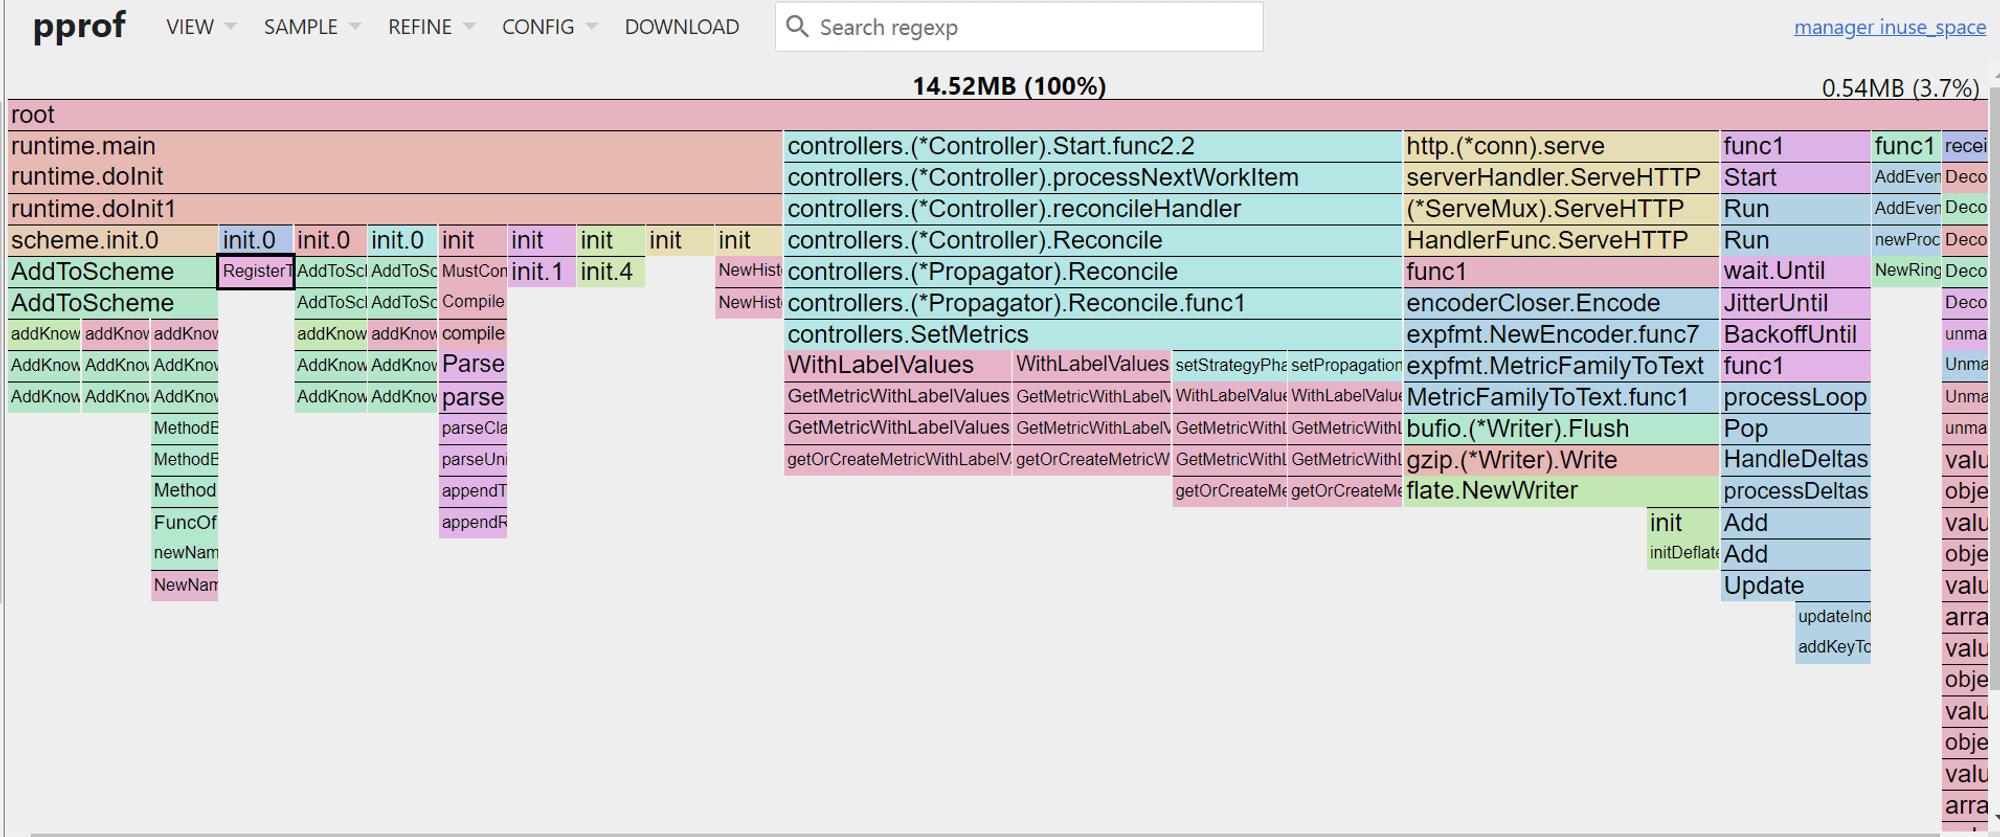Image resolution: width=2000 pixels, height=837 pixels.
Task: Select the flate.NewWriter frame
Action: pos(1561,491)
